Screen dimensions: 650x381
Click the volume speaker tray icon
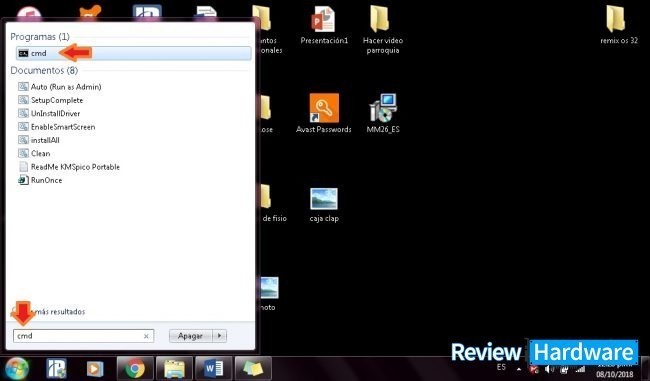pyautogui.click(x=549, y=369)
